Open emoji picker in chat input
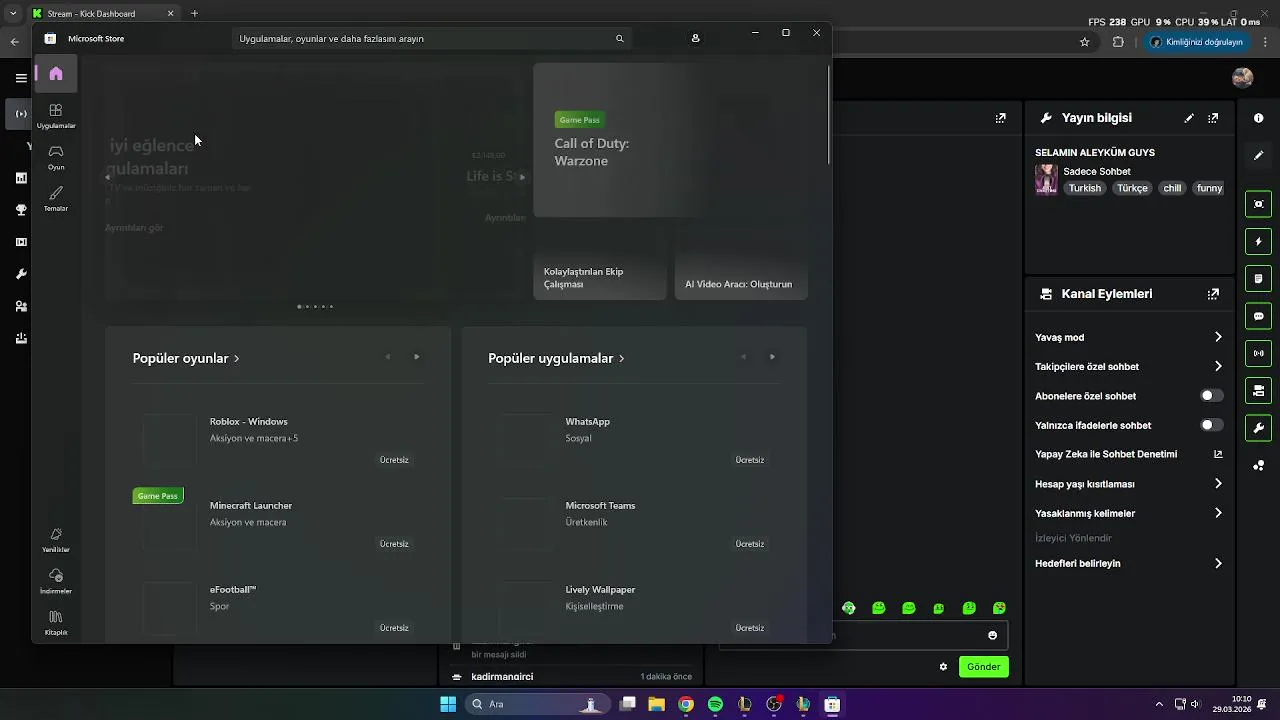Image resolution: width=1280 pixels, height=720 pixels. coord(992,635)
